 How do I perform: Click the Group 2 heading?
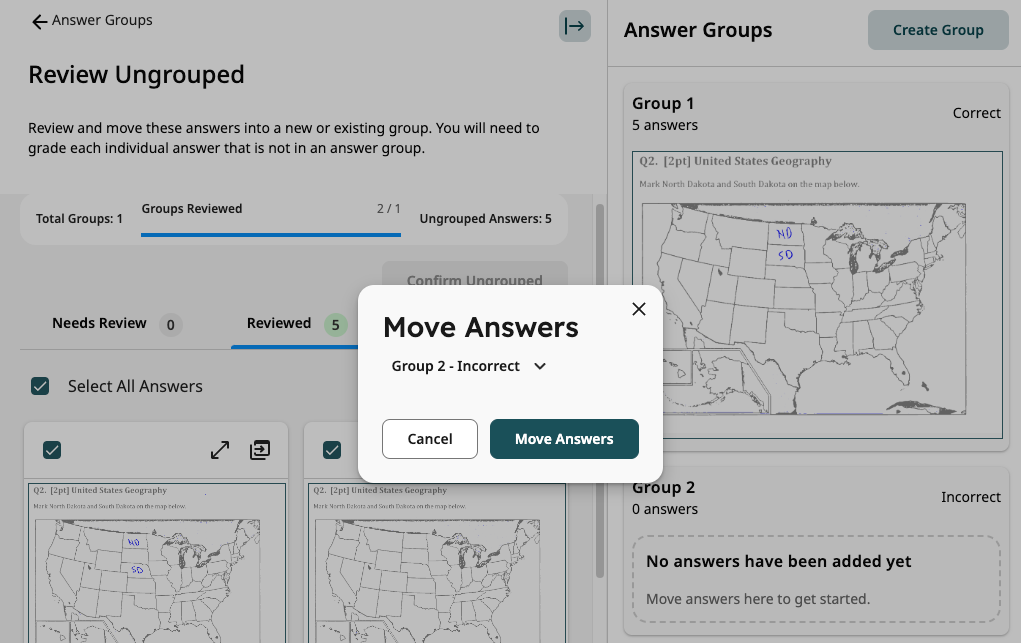[x=664, y=488]
